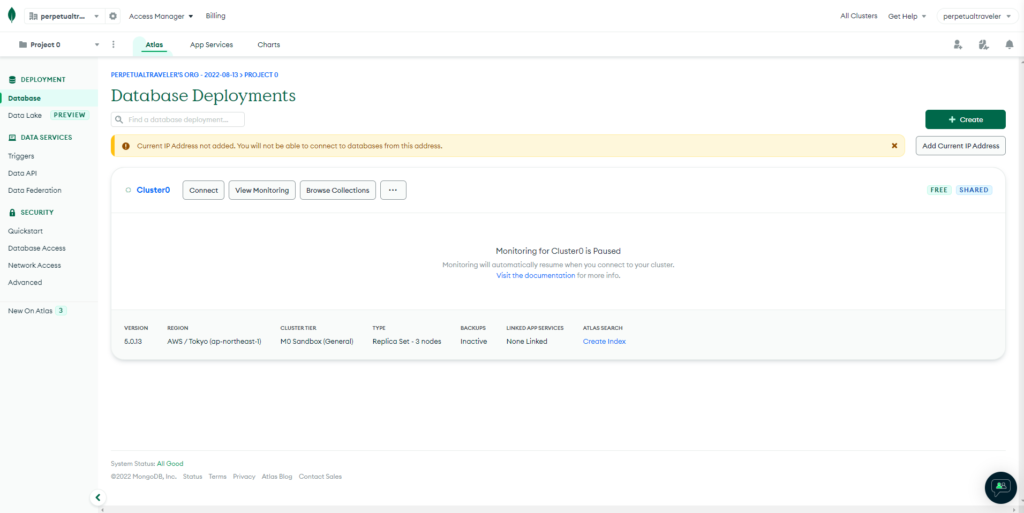This screenshot has height=513, width=1024.
Task: Click the search magnifier icon
Action: (x=120, y=120)
